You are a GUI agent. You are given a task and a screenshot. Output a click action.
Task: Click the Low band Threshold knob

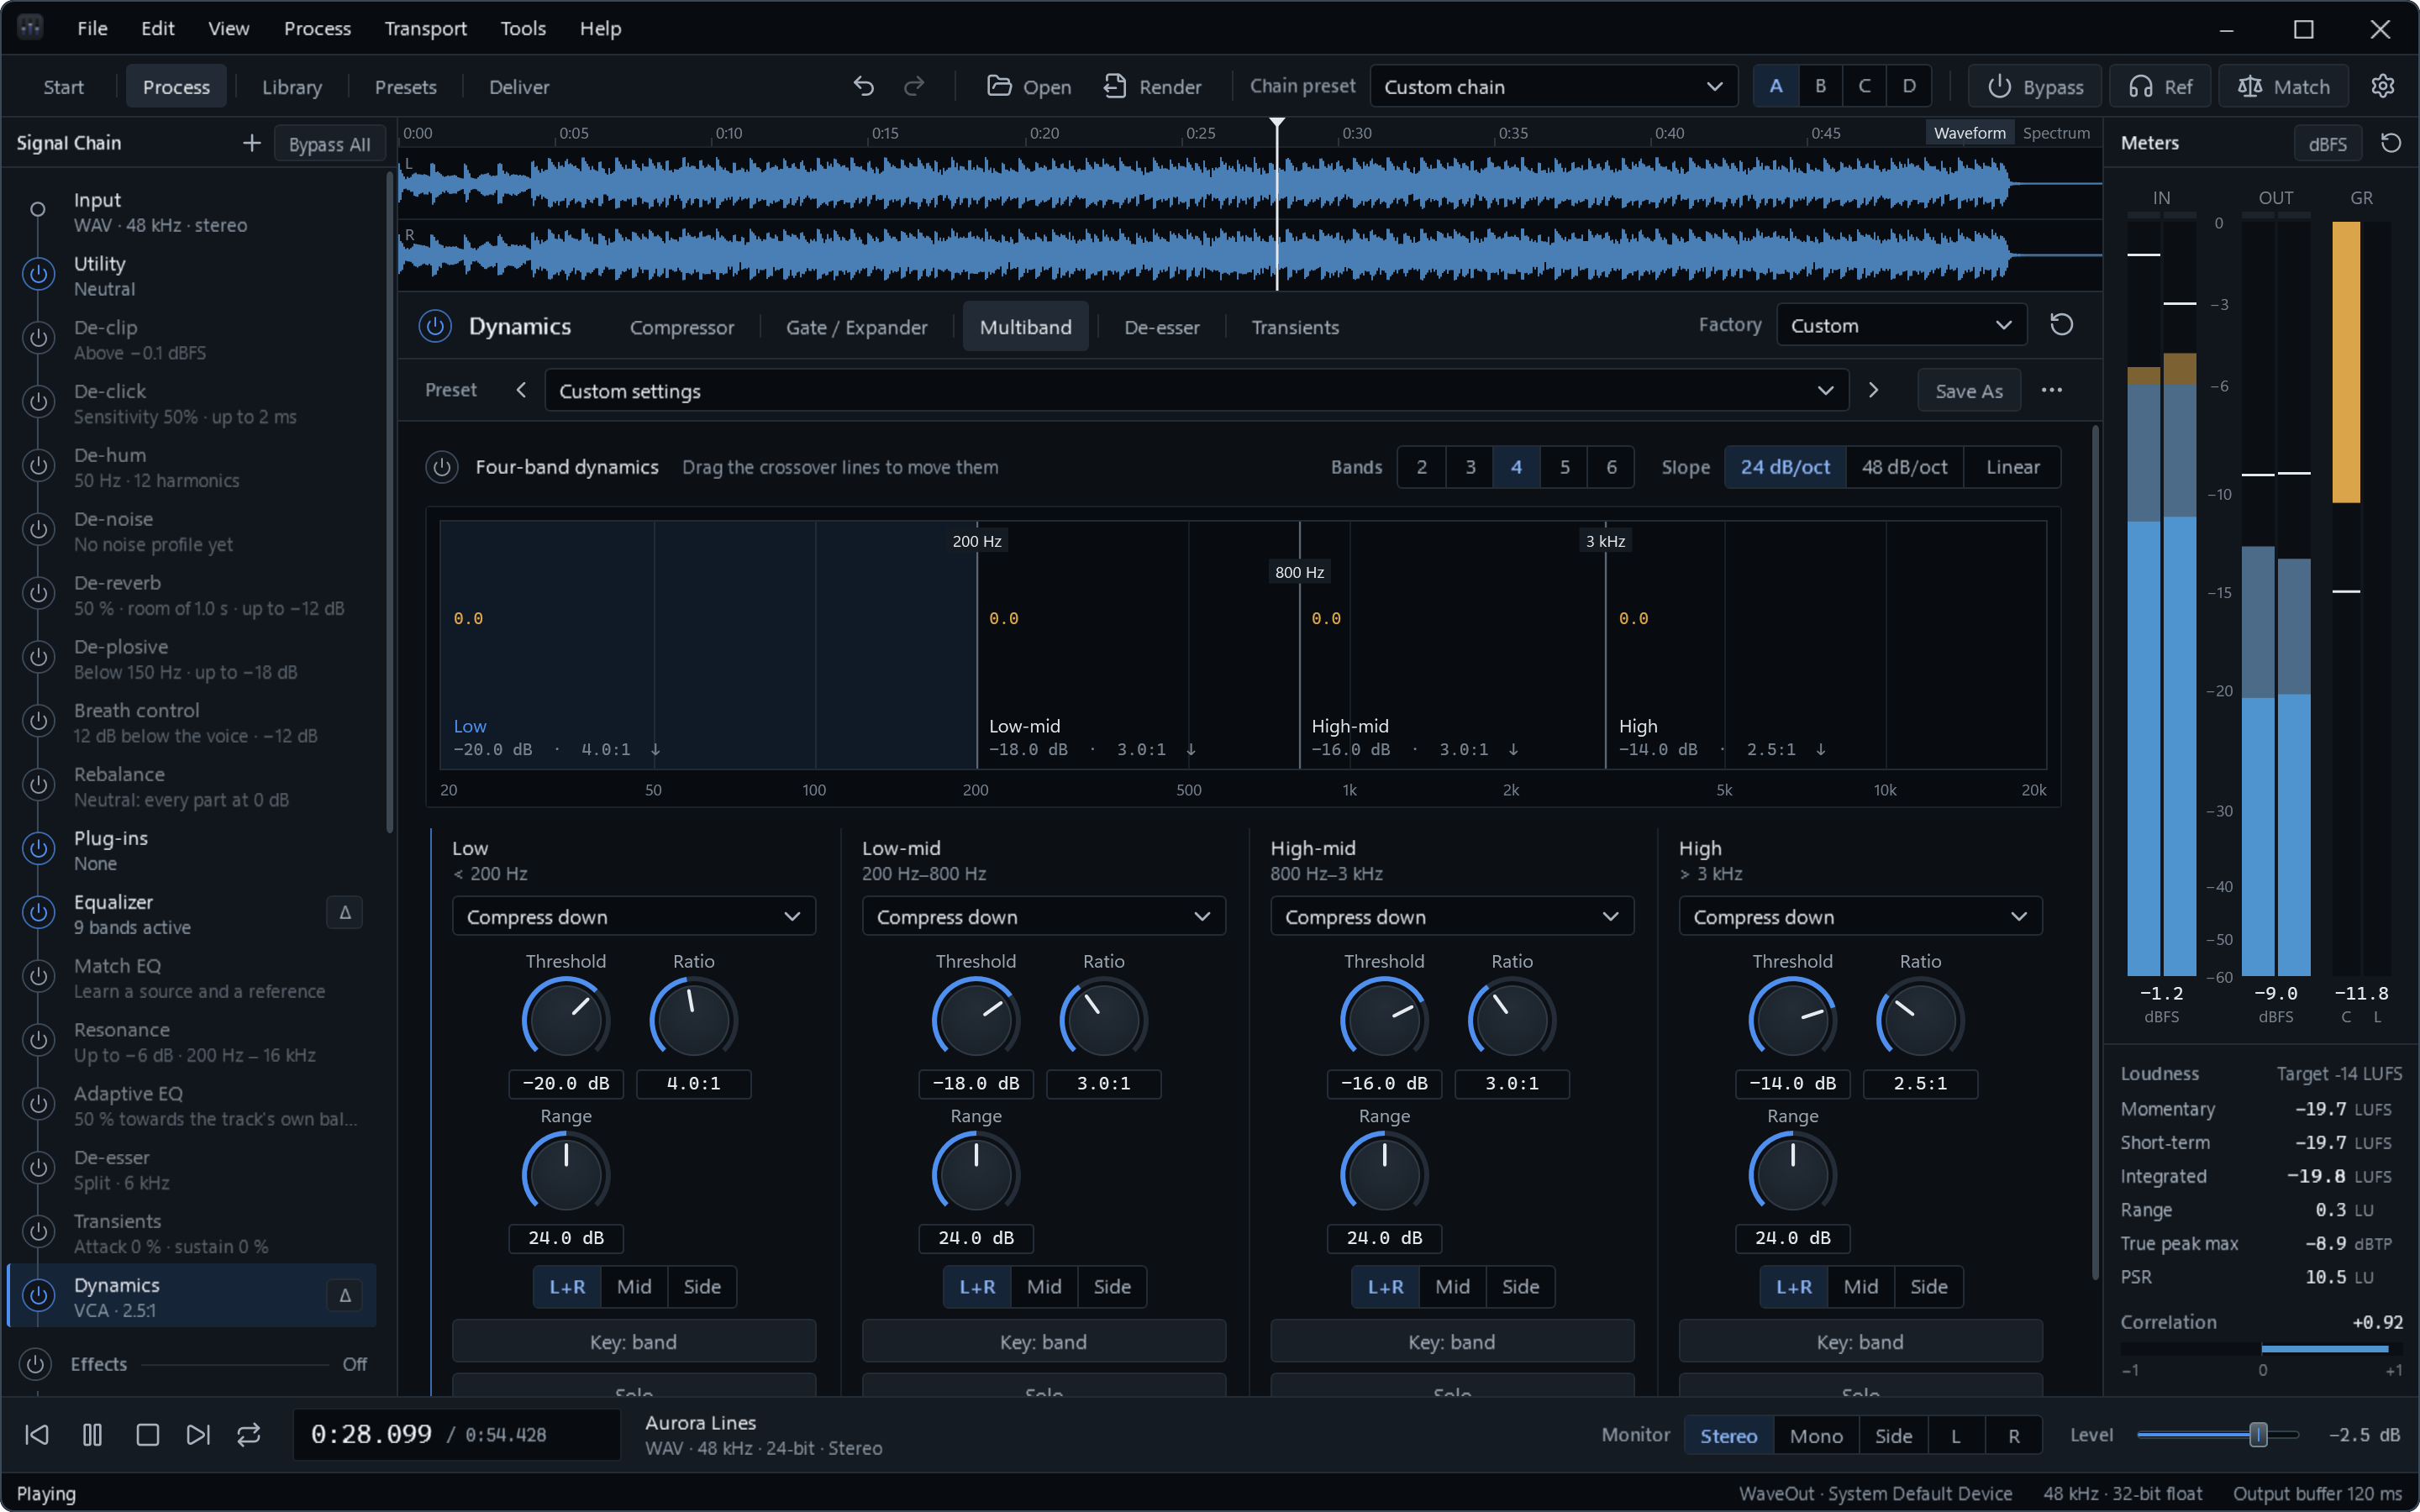[565, 1020]
